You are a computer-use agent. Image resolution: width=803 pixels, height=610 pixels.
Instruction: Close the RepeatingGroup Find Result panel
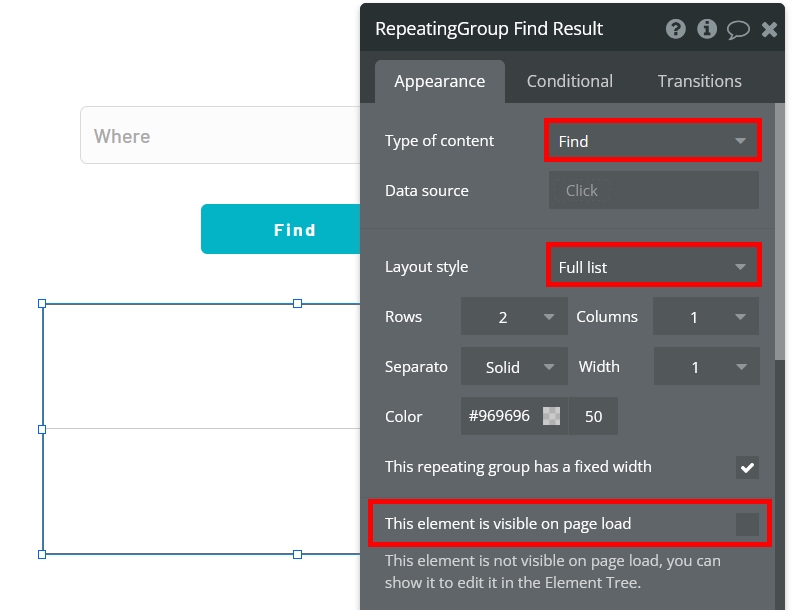tap(769, 30)
